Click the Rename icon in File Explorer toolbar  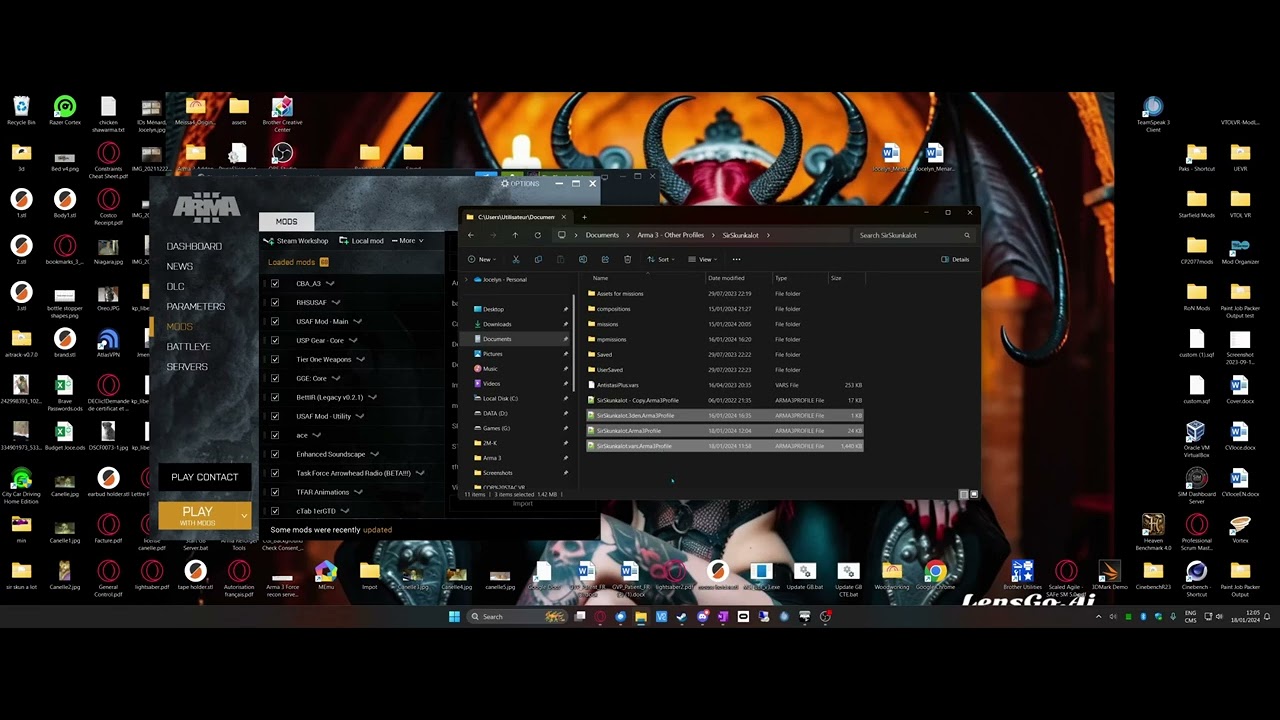click(582, 260)
